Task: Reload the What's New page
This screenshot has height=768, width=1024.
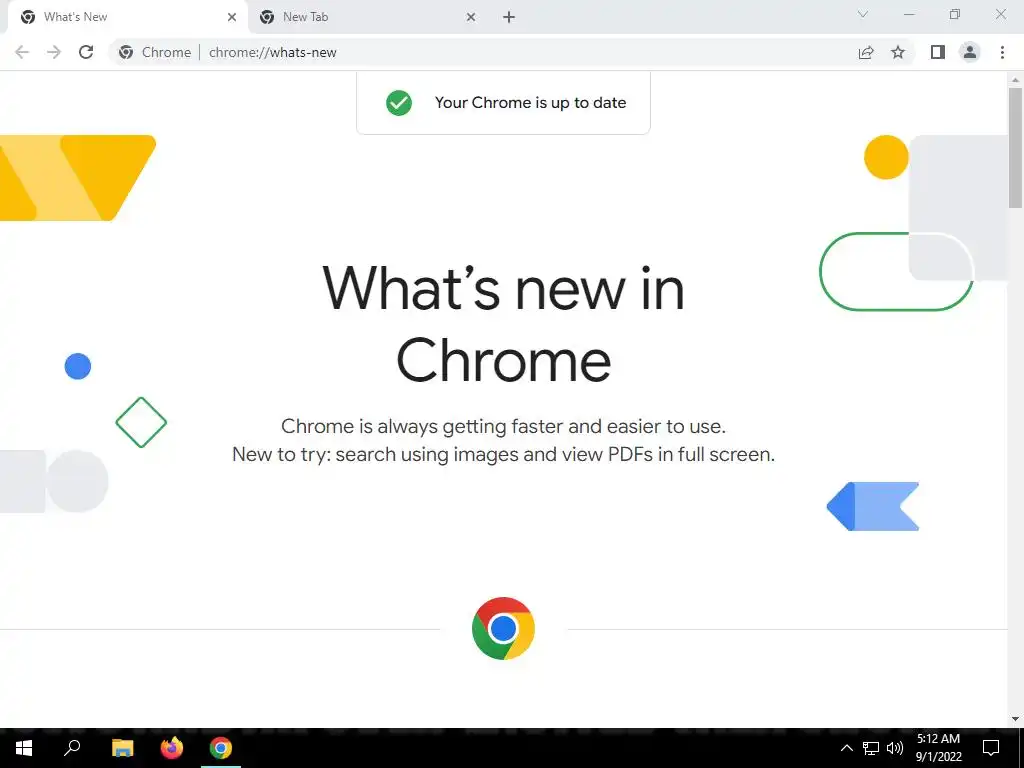Action: 86,52
